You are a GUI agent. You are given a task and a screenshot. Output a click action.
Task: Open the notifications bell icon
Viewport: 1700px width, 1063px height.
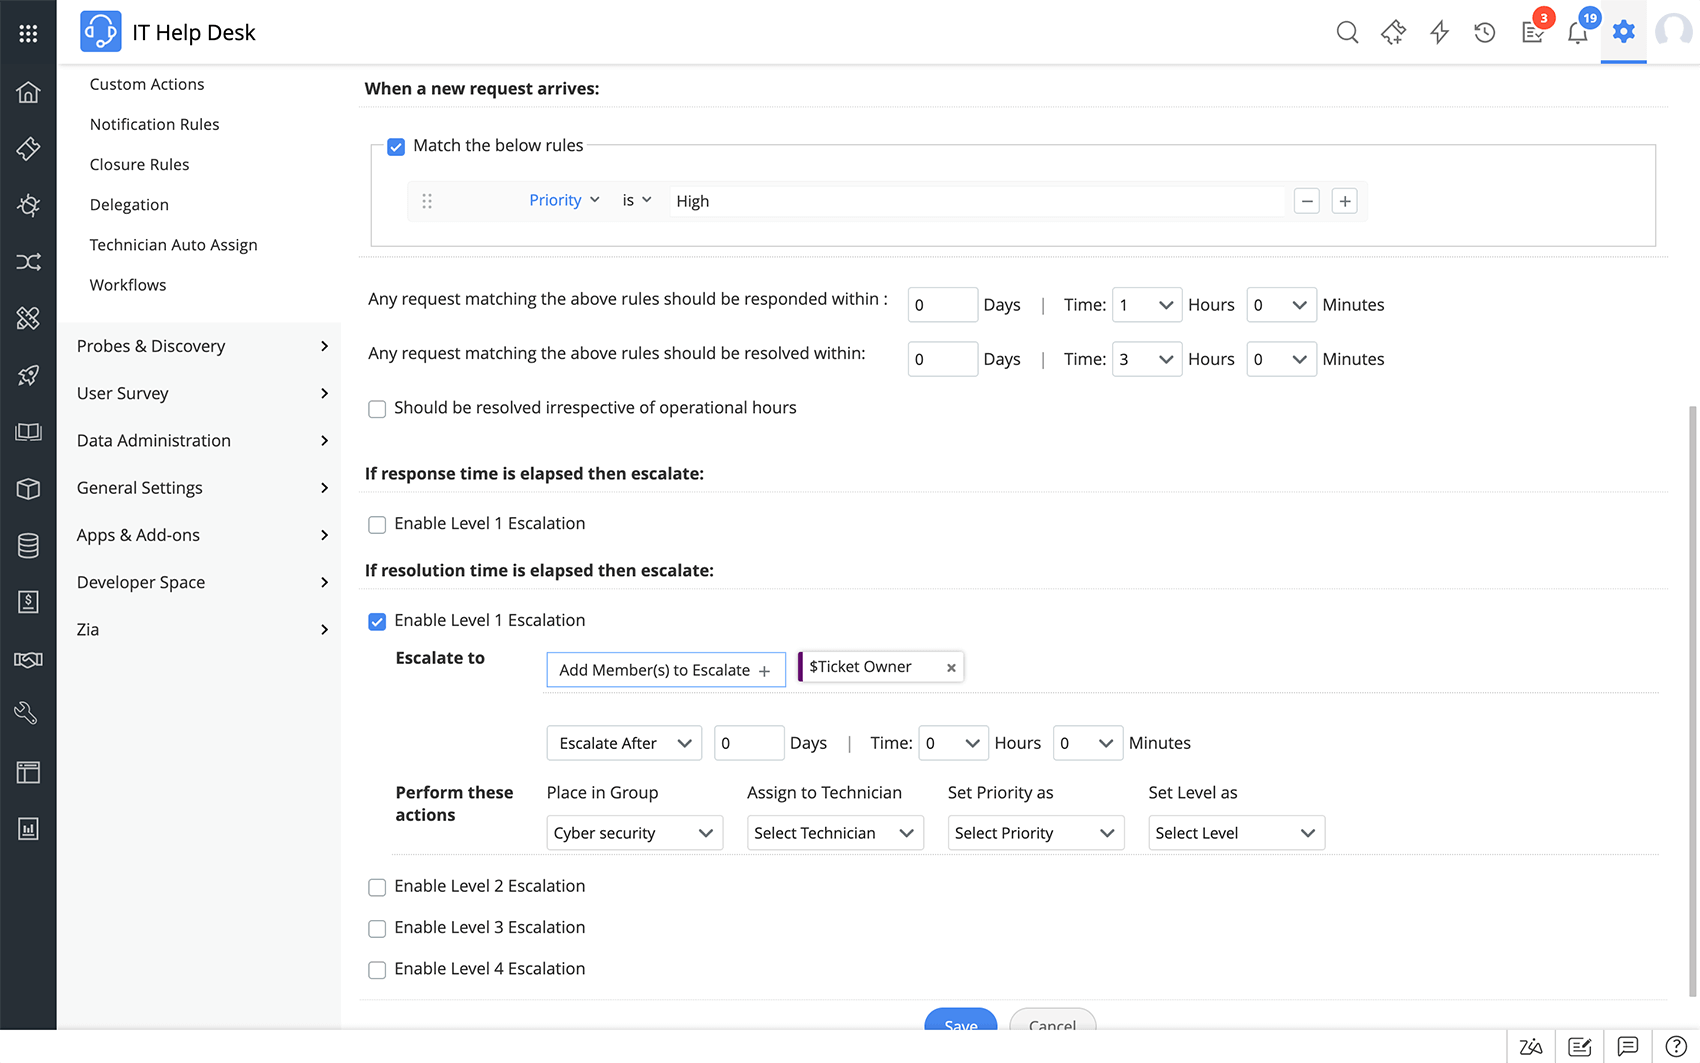point(1577,33)
